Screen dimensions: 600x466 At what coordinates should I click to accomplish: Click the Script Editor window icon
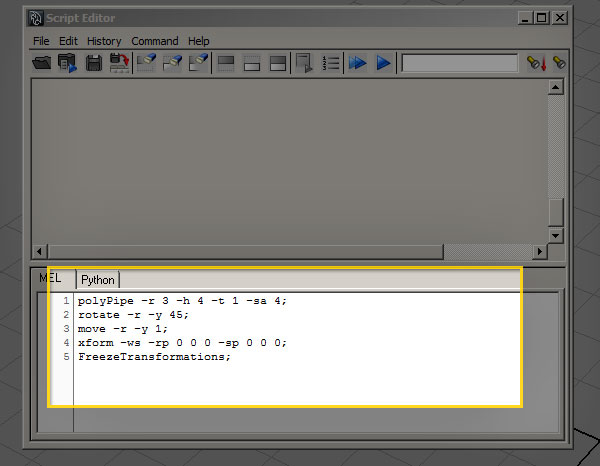point(35,18)
